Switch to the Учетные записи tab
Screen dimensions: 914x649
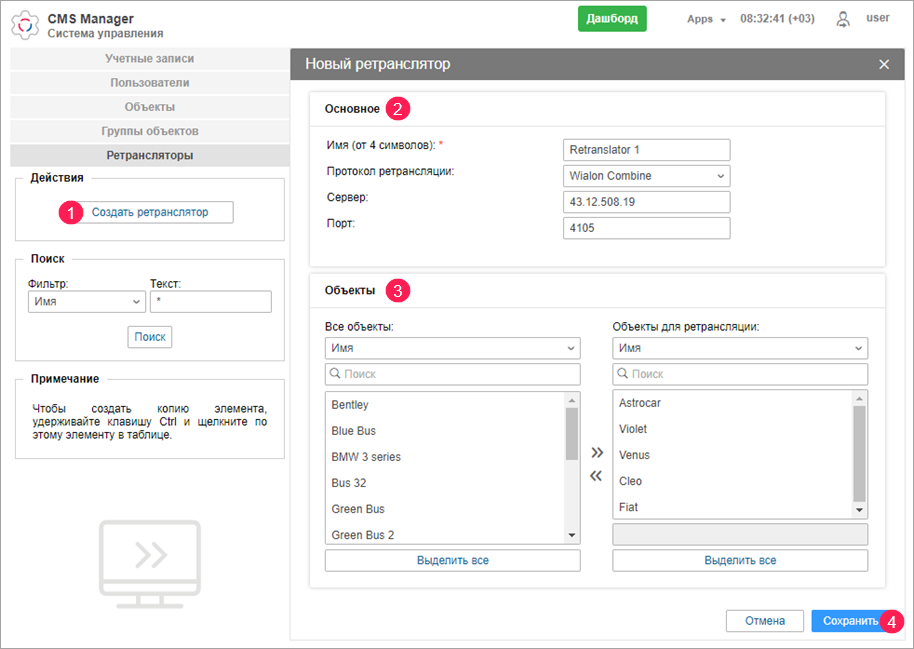150,59
